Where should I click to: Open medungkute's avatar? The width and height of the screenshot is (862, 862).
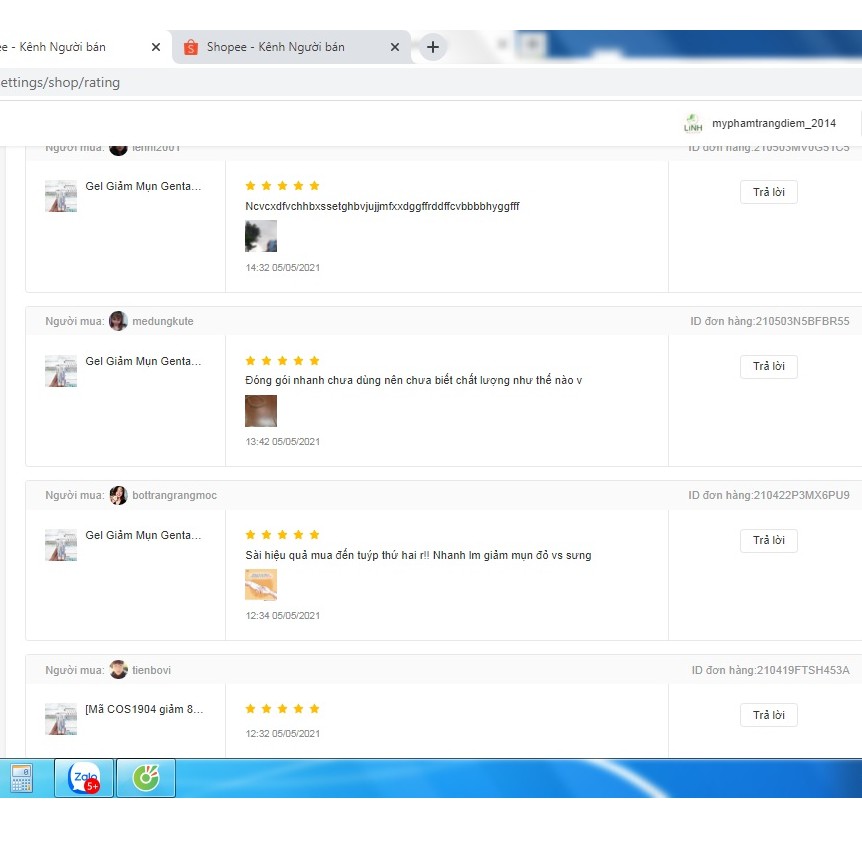pos(118,321)
